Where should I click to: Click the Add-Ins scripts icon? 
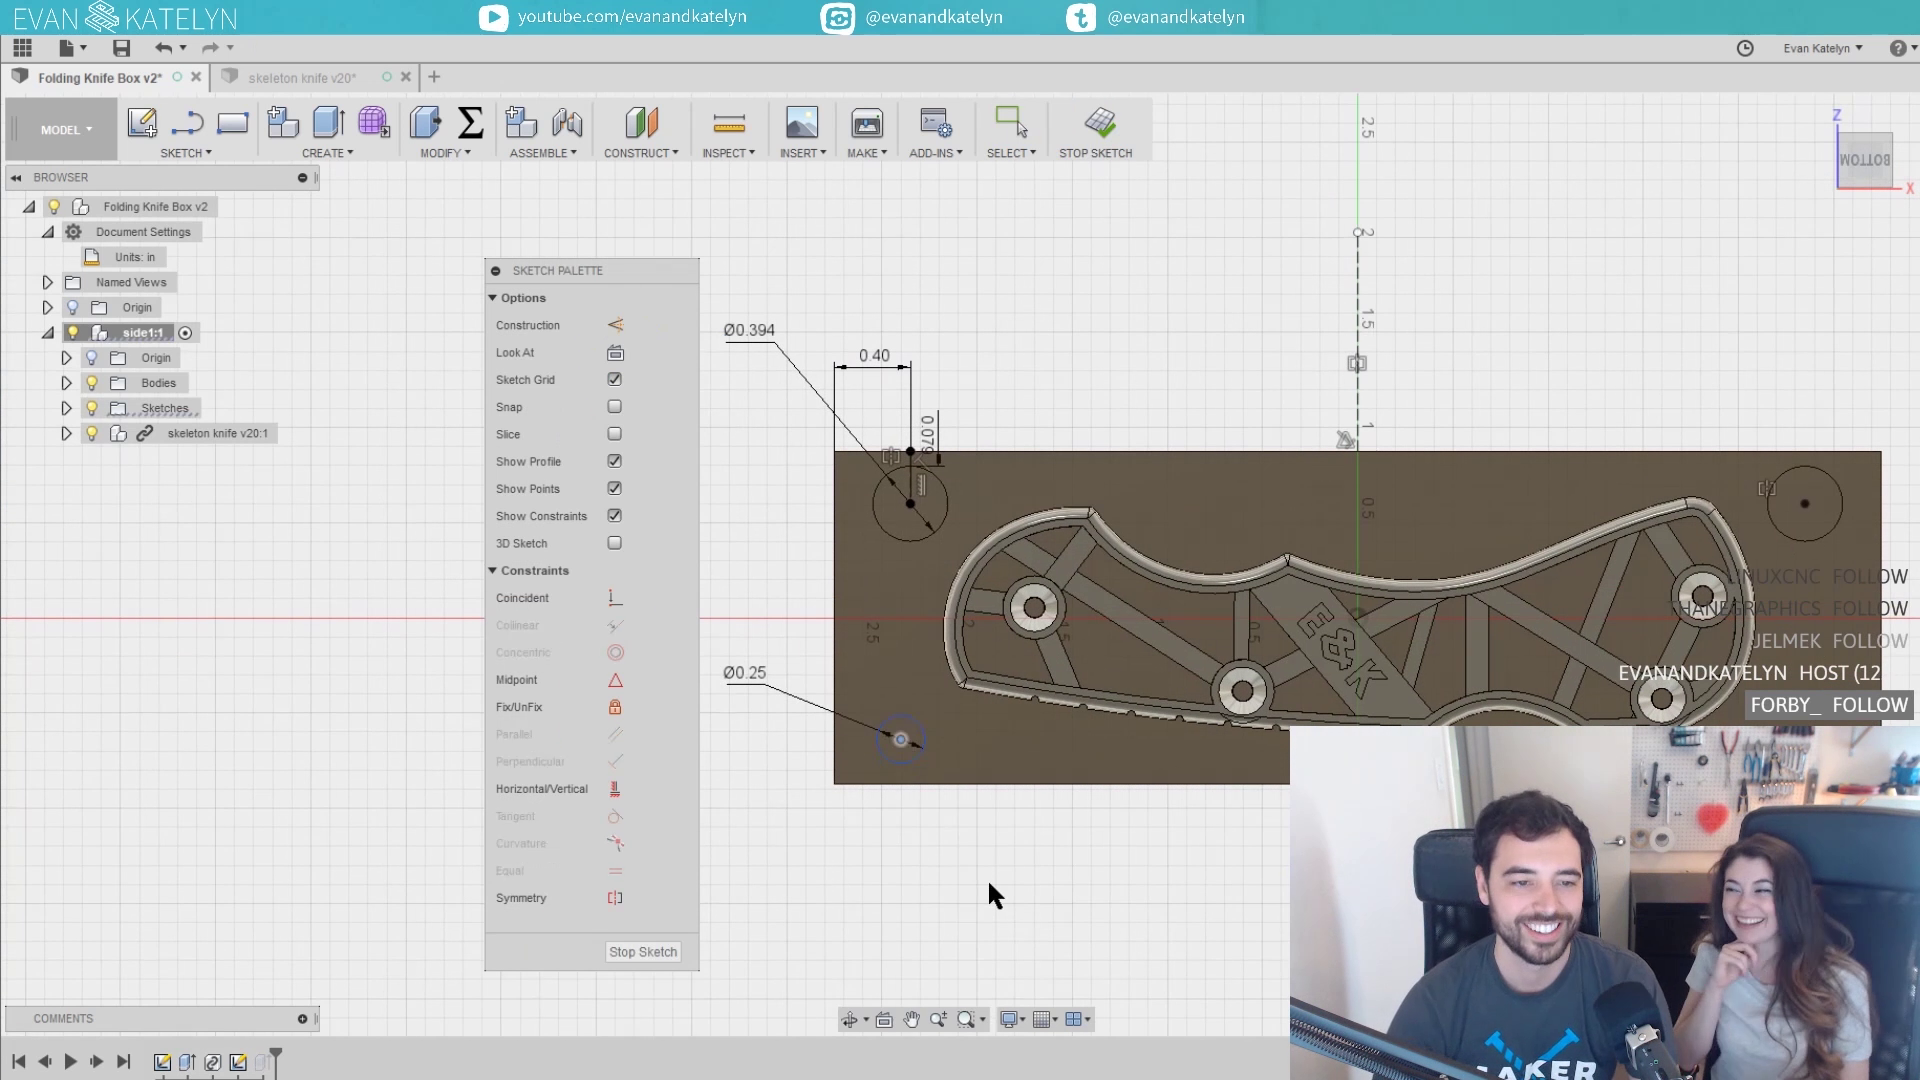(x=936, y=123)
